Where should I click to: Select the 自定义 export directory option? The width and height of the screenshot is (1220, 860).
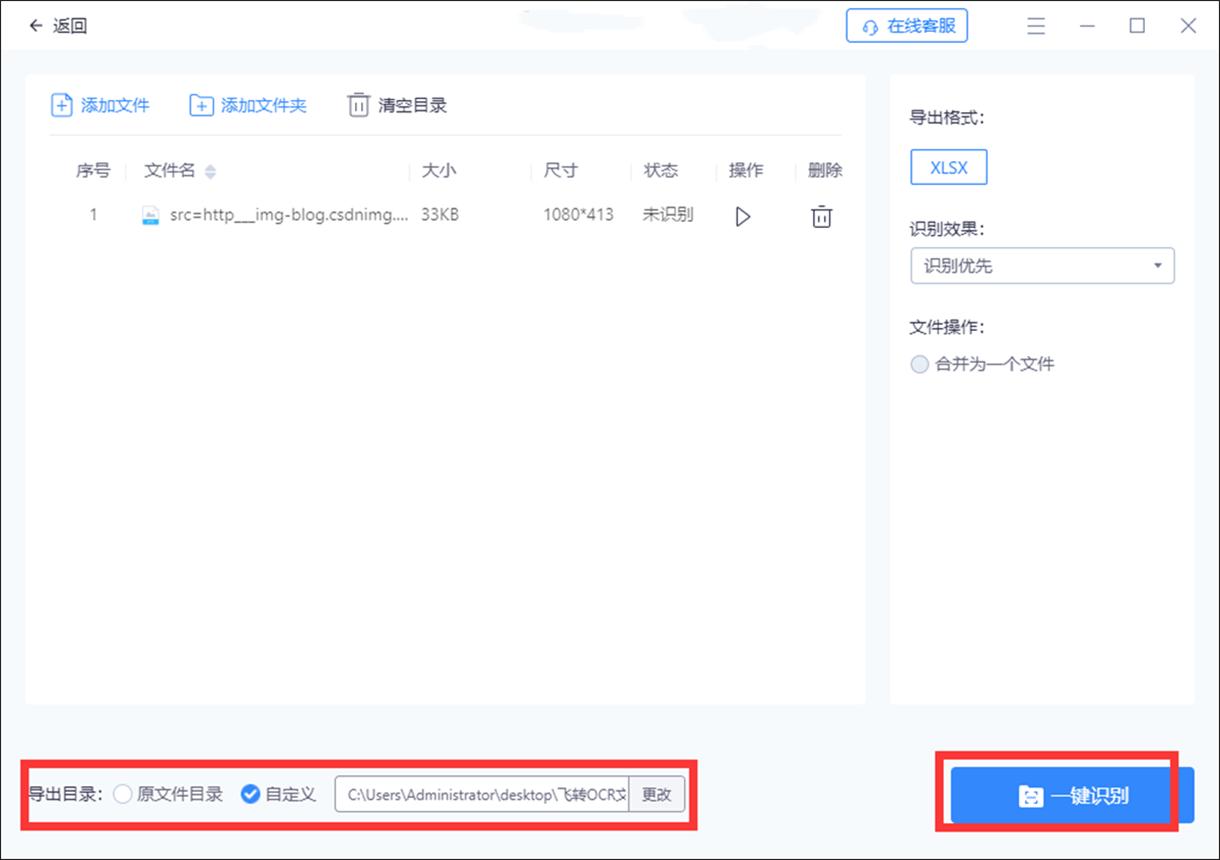click(250, 794)
